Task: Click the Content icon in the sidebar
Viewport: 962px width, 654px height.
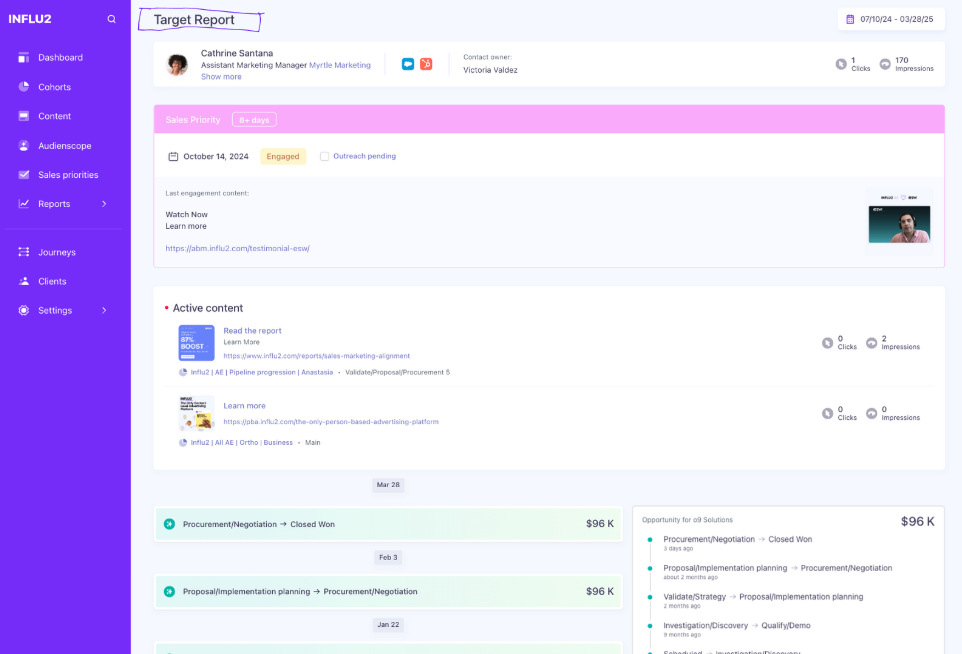Action: (24, 116)
